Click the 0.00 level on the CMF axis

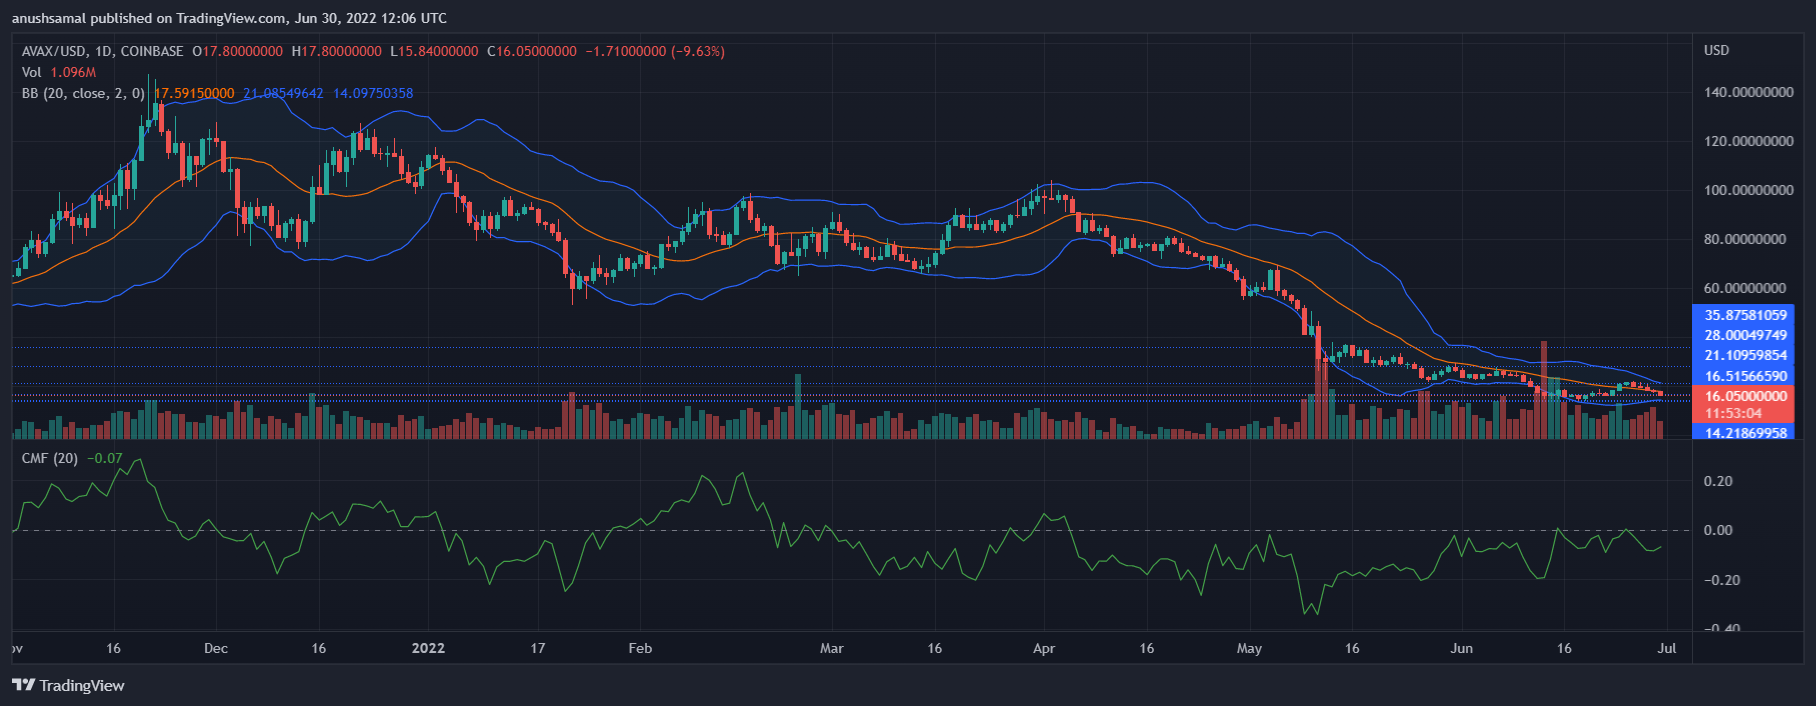pyautogui.click(x=1718, y=530)
